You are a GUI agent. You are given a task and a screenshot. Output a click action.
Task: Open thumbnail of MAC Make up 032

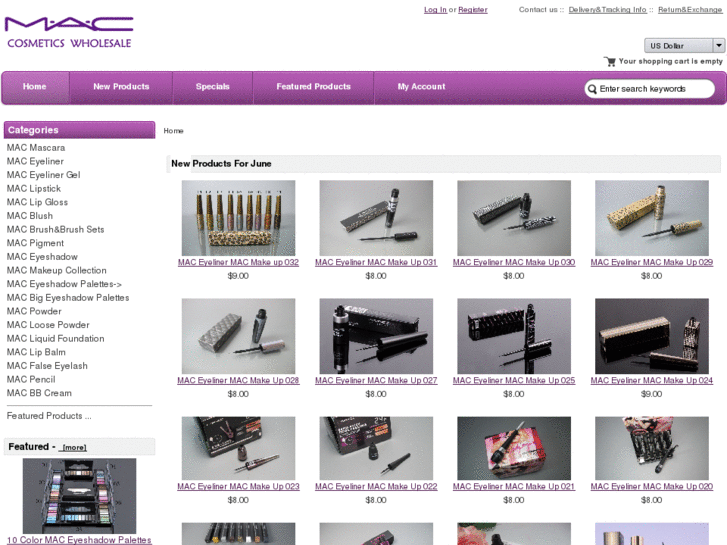pos(238,218)
